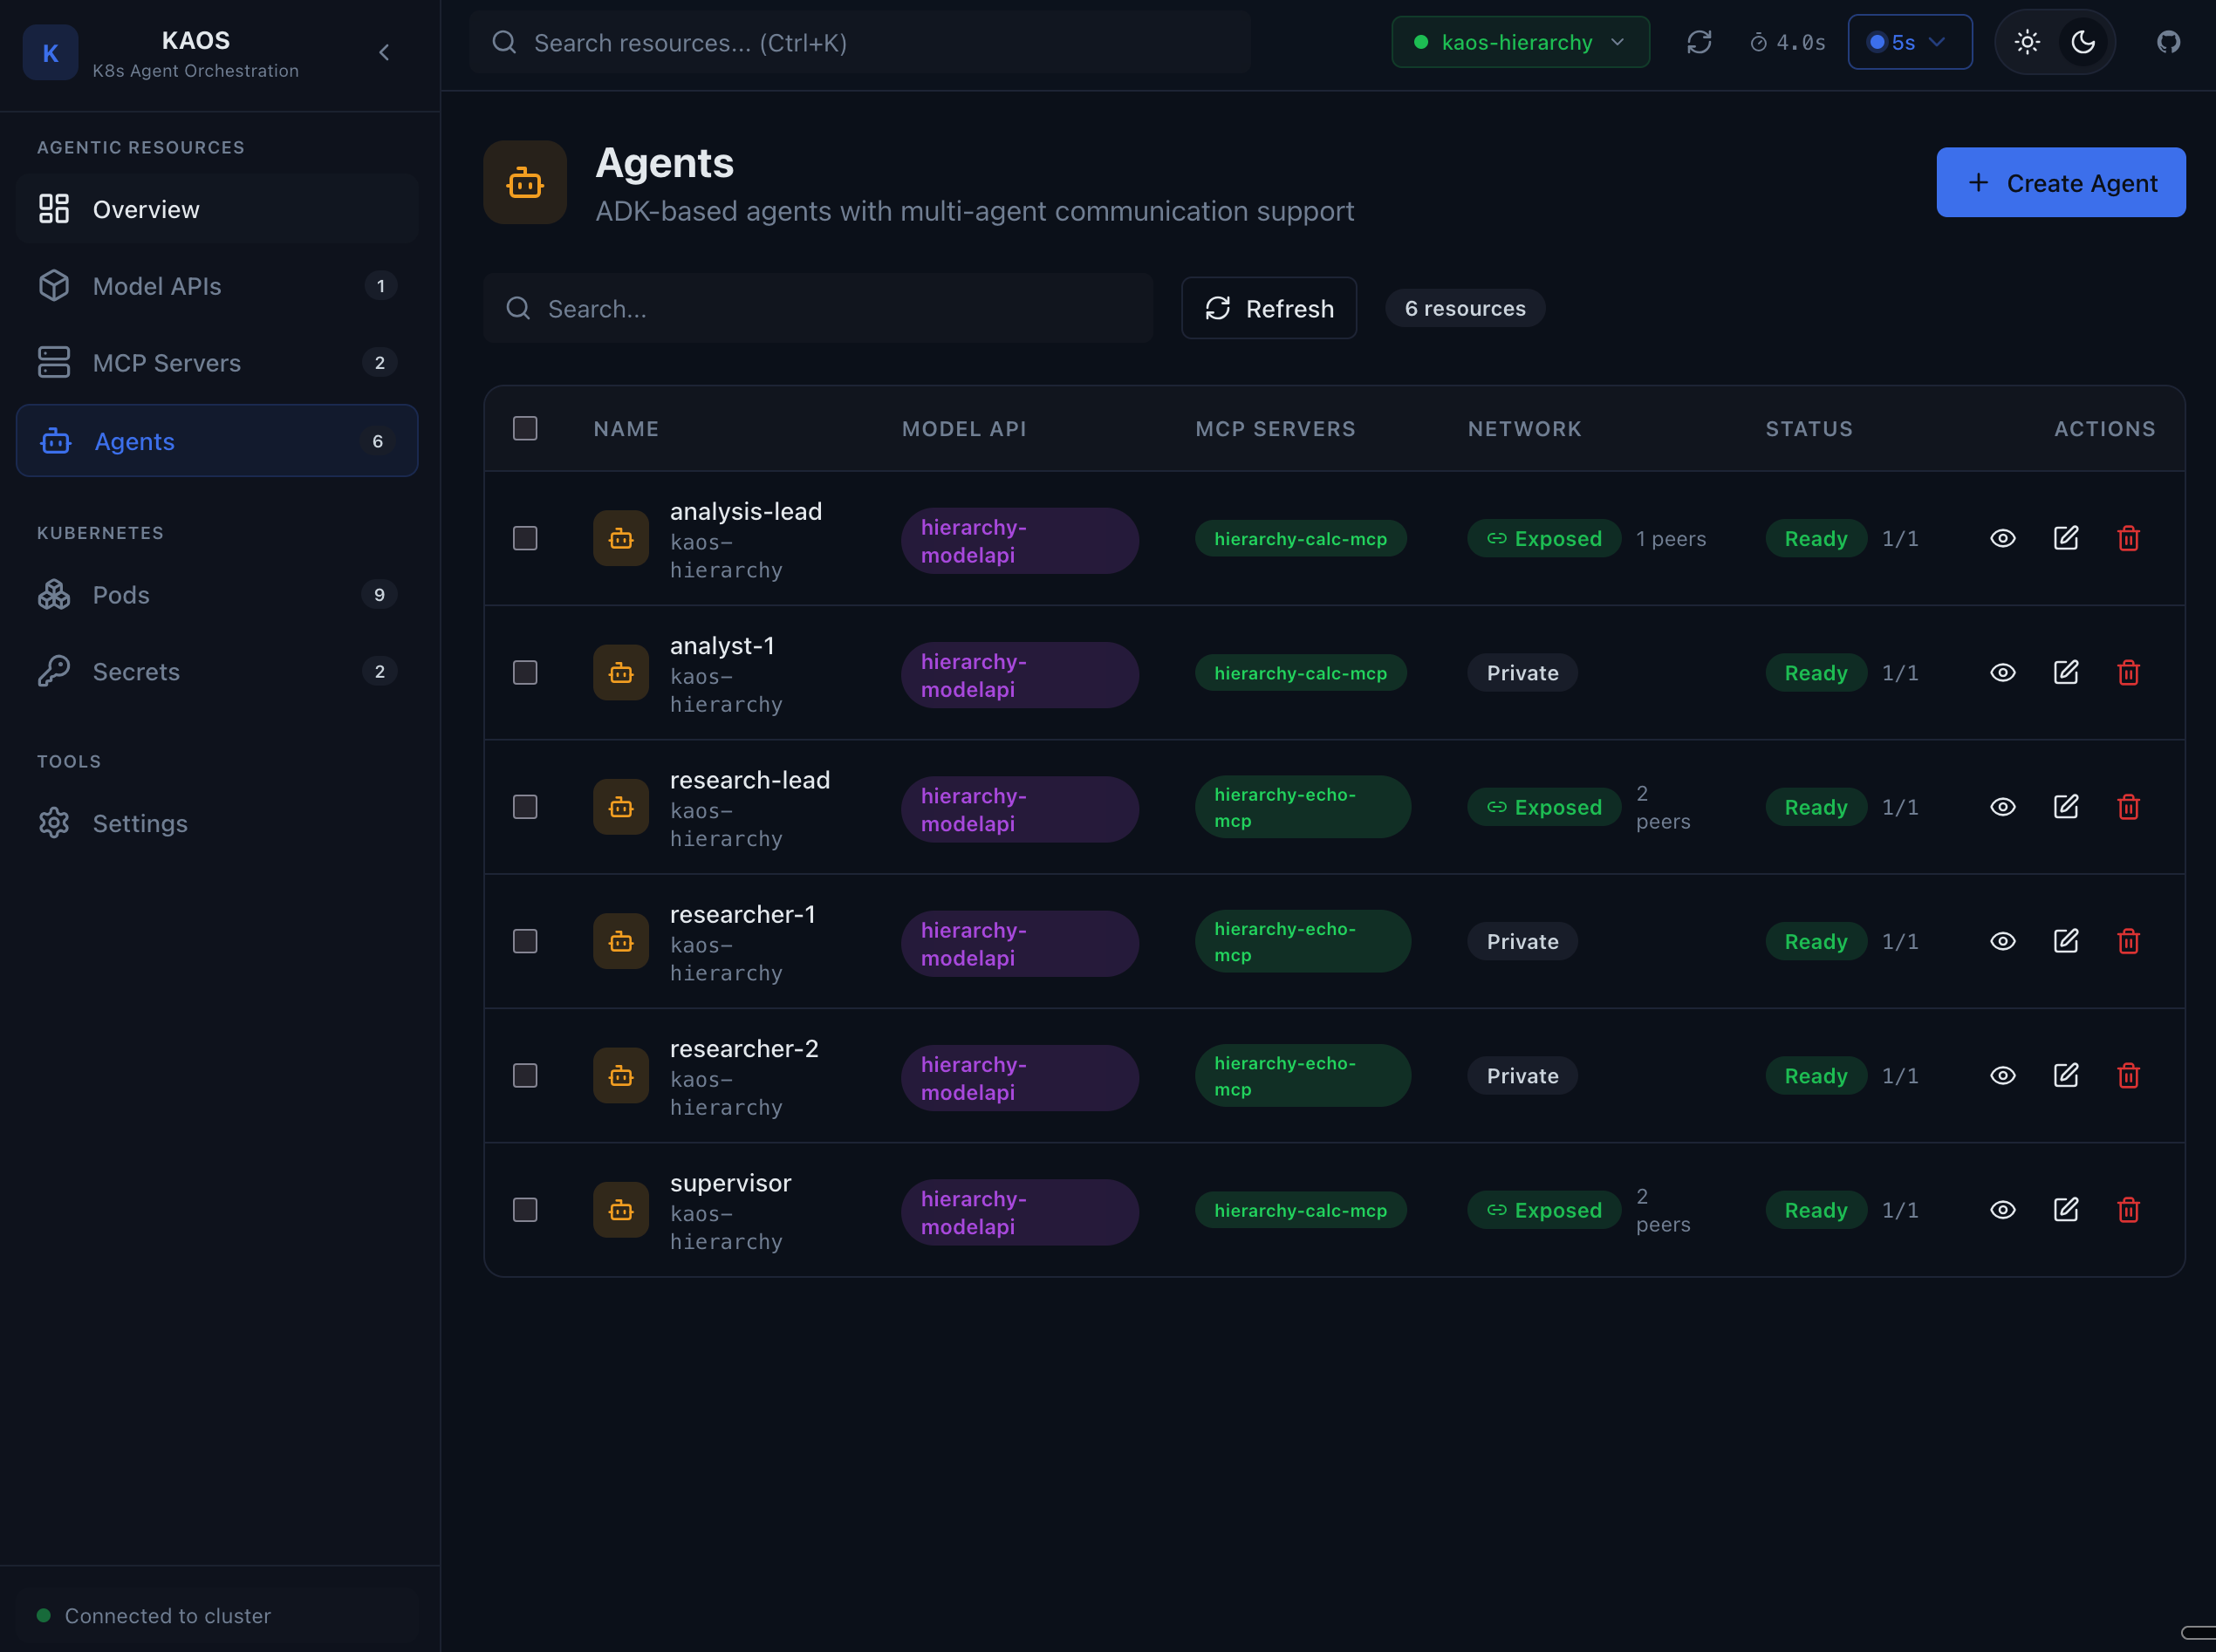The image size is (2216, 1652).
Task: Click the global refresh sync icon
Action: 1700,42
